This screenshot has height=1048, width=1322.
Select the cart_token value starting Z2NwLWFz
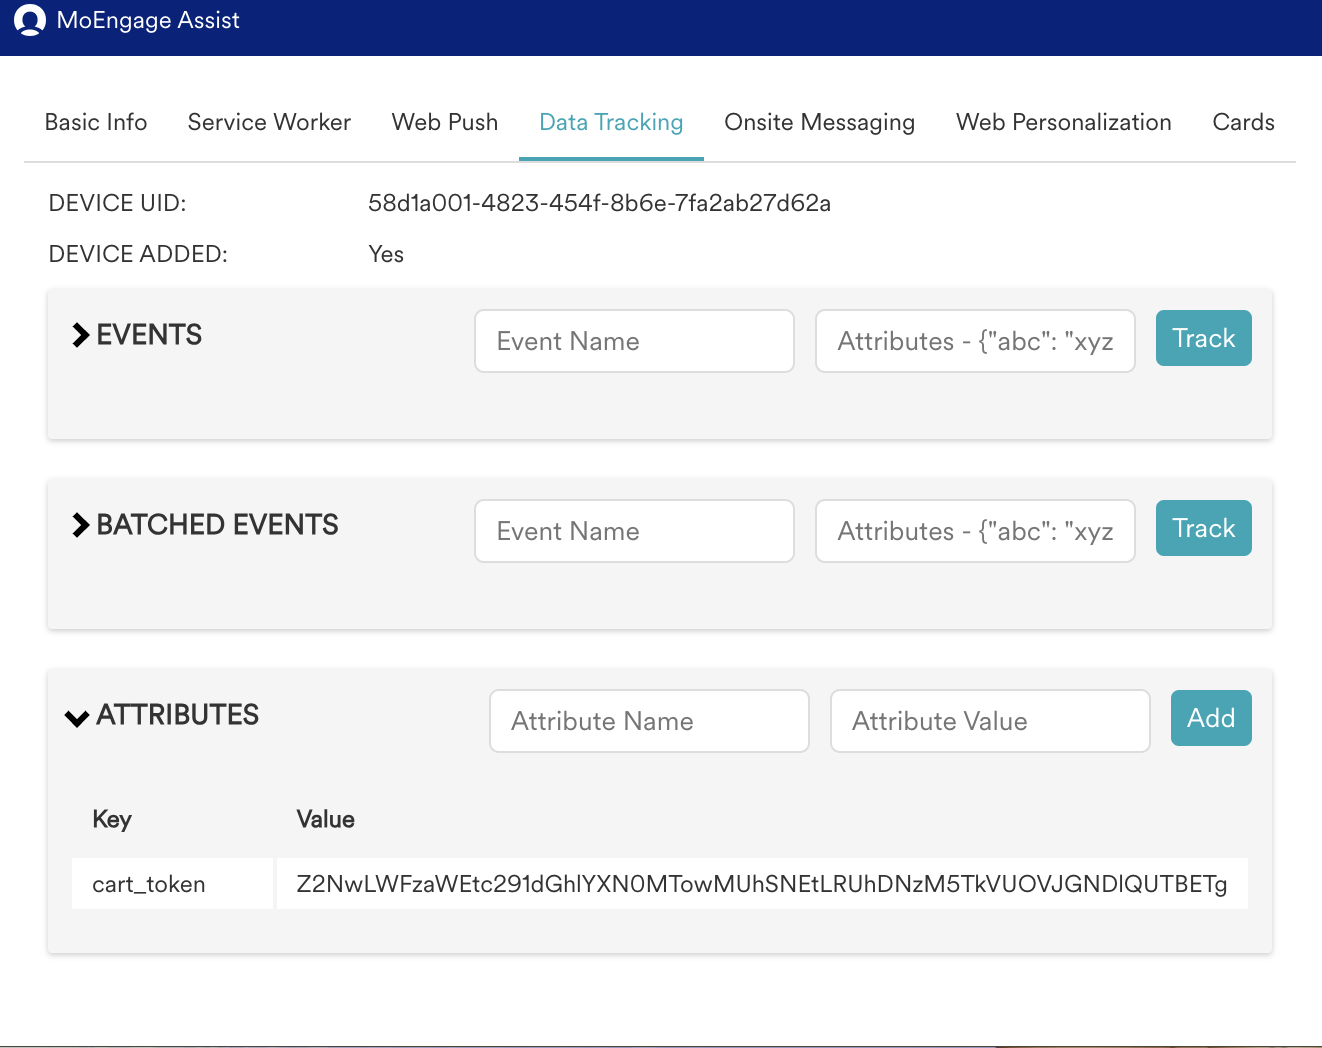point(762,884)
